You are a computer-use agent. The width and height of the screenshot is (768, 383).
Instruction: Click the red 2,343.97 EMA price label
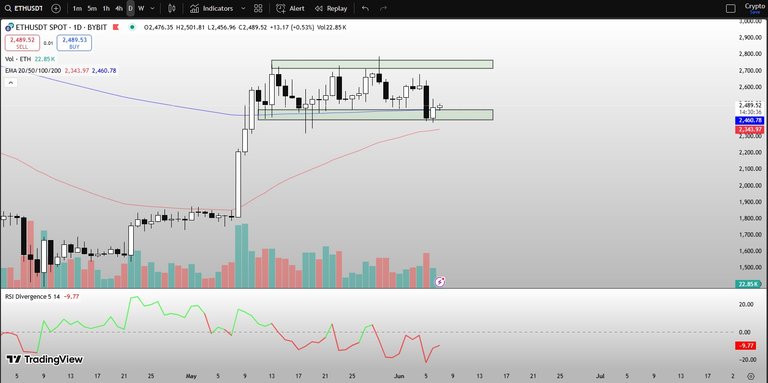[x=750, y=129]
